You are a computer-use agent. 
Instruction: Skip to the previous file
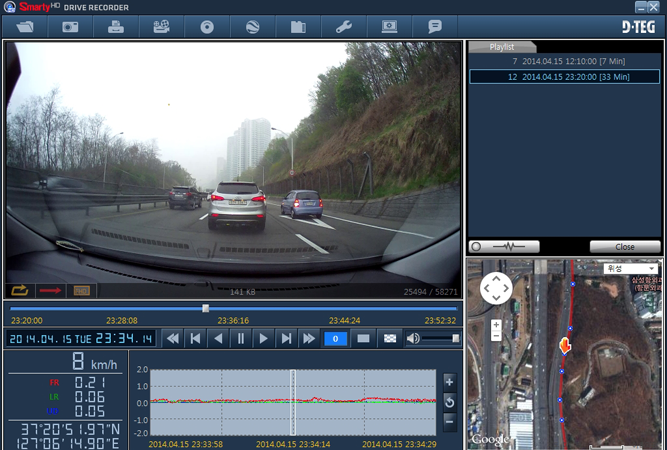click(x=195, y=339)
